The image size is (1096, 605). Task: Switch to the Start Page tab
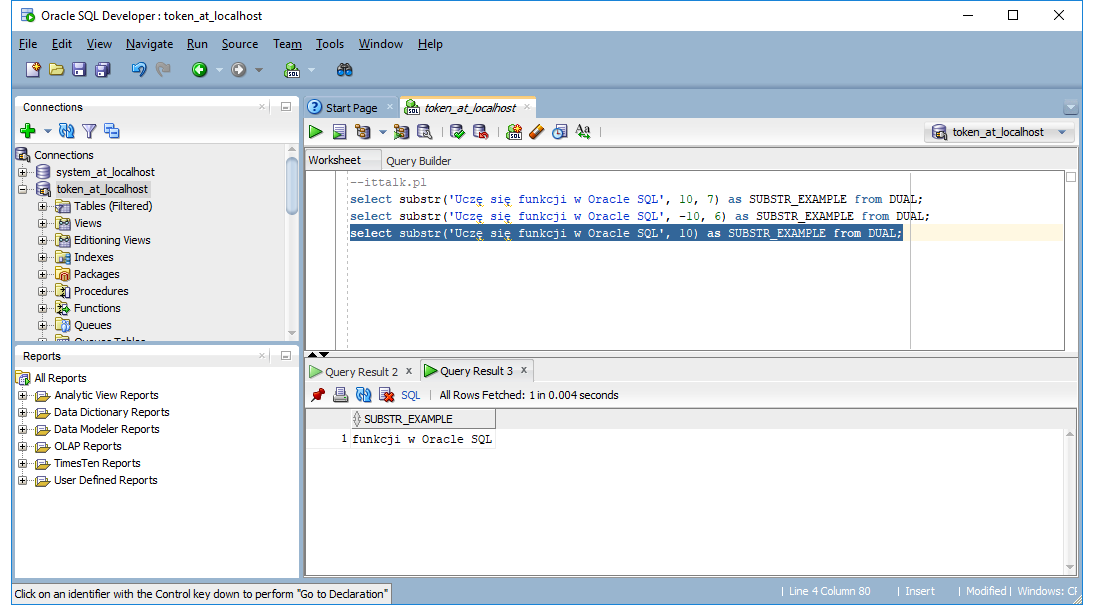pos(351,108)
